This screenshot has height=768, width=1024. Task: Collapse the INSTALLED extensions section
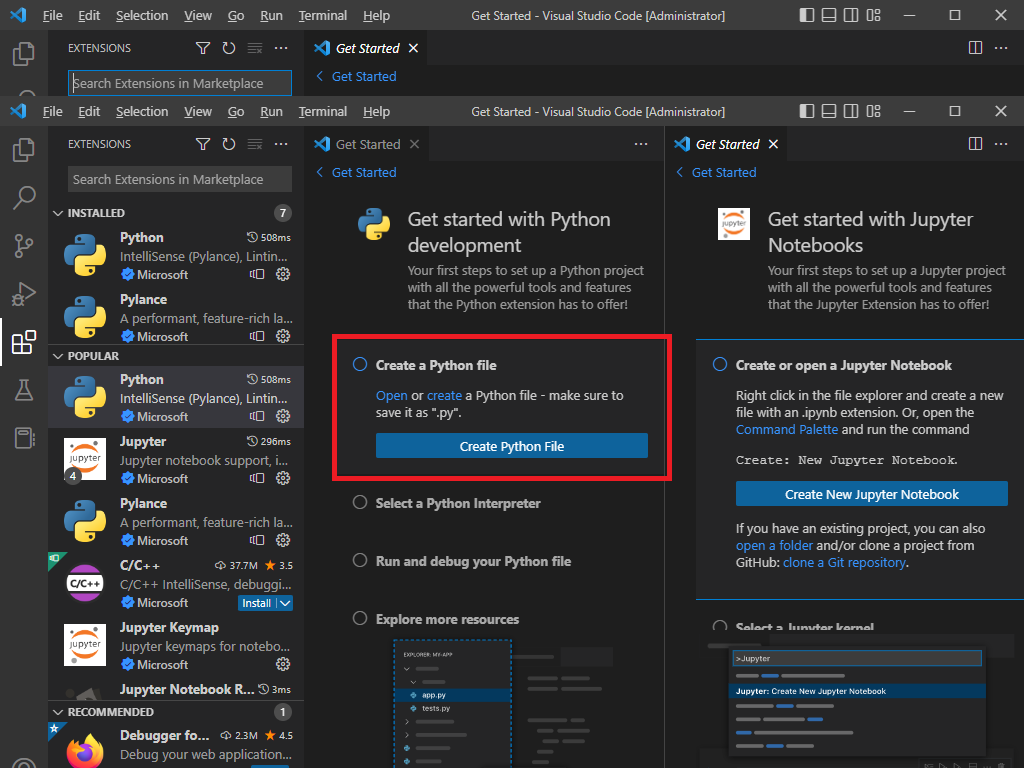(x=58, y=213)
